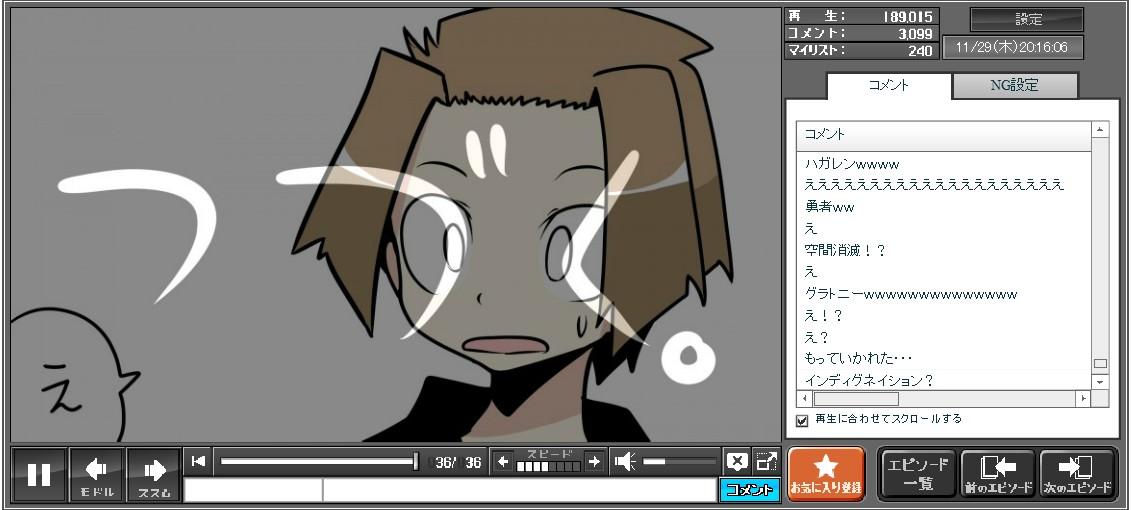Viewport: 1131px width, 510px height.
Task: Click the ススム (forward) arrow button
Action: pos(154,474)
